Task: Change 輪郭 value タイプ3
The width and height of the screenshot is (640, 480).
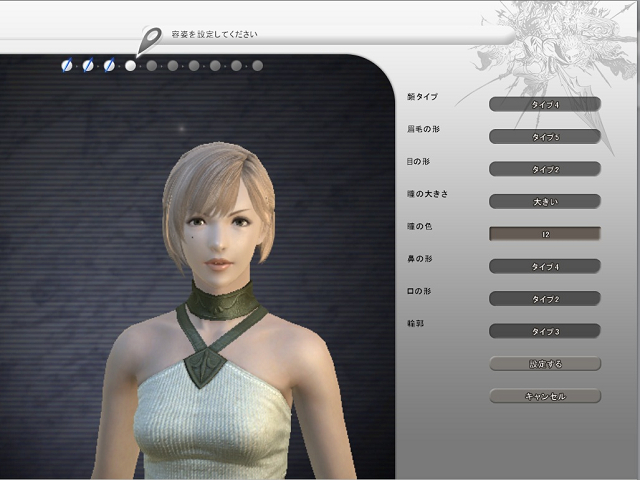Action: (545, 331)
